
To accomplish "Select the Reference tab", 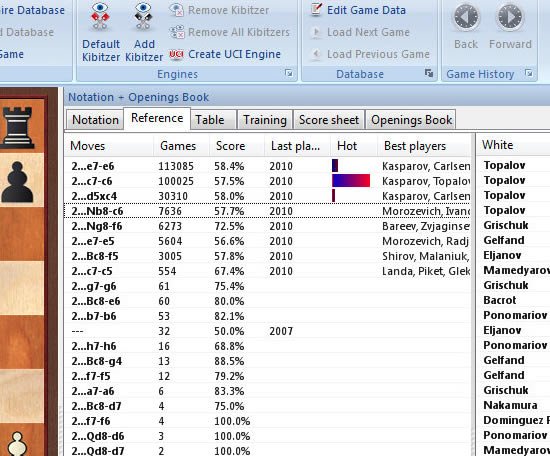I will [x=157, y=118].
